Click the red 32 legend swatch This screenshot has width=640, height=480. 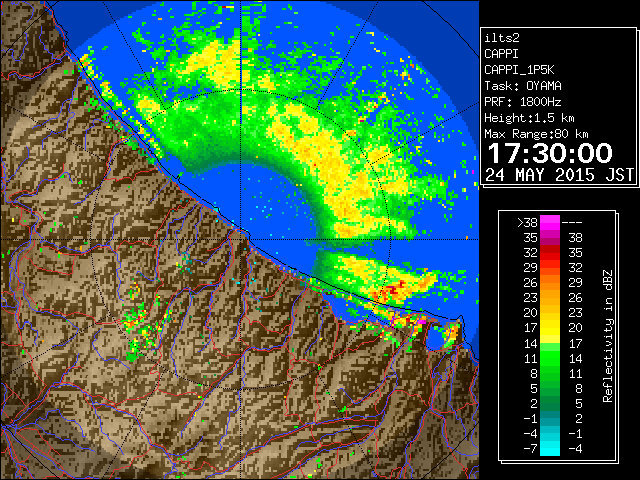coord(550,253)
